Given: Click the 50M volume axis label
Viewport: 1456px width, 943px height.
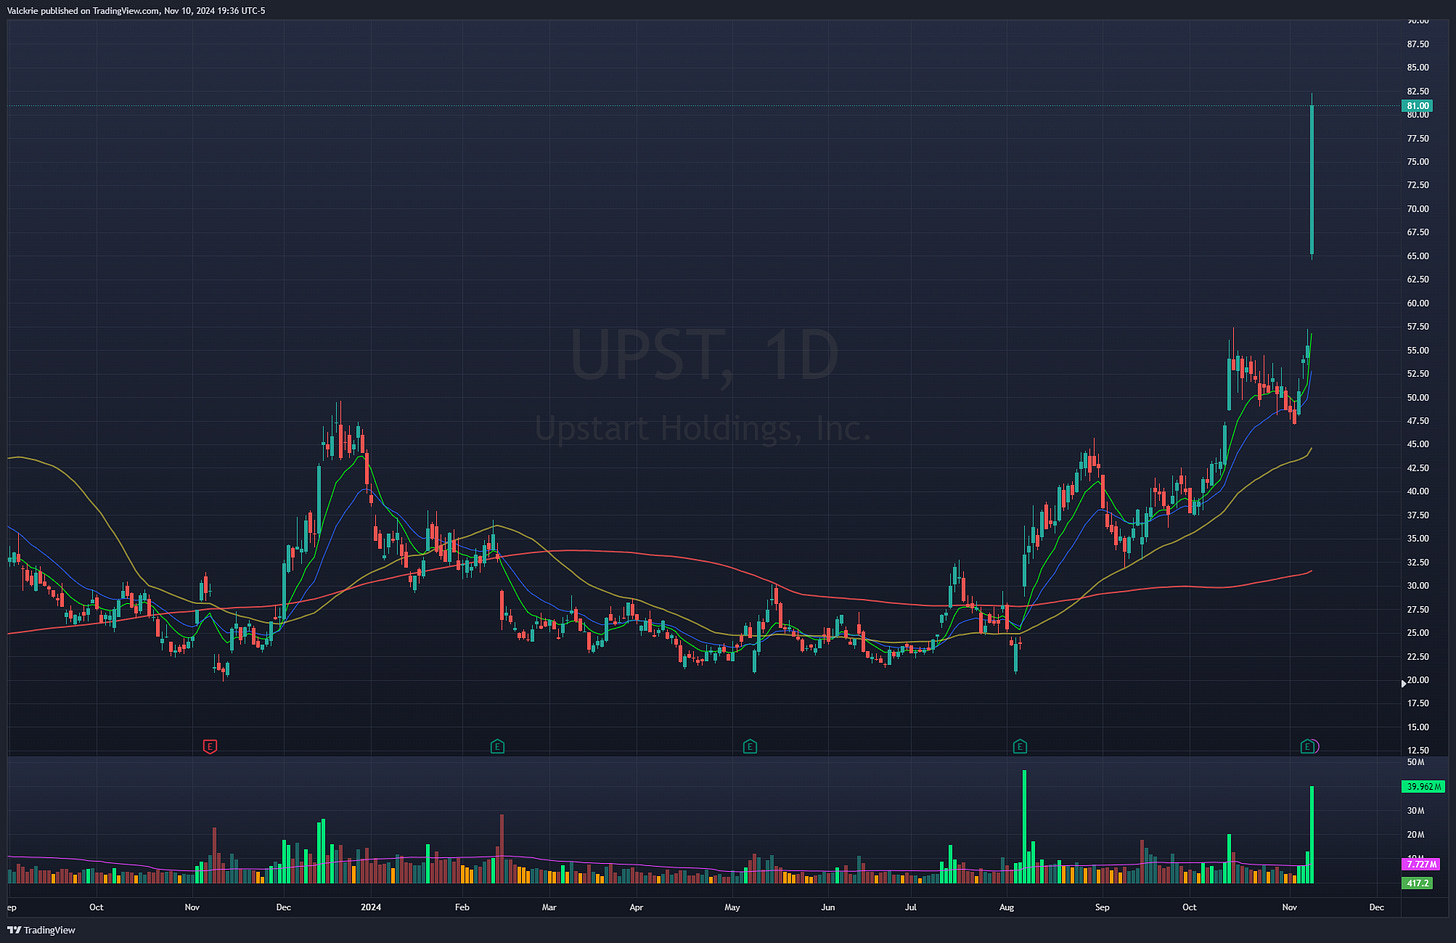Looking at the screenshot, I should [1416, 763].
